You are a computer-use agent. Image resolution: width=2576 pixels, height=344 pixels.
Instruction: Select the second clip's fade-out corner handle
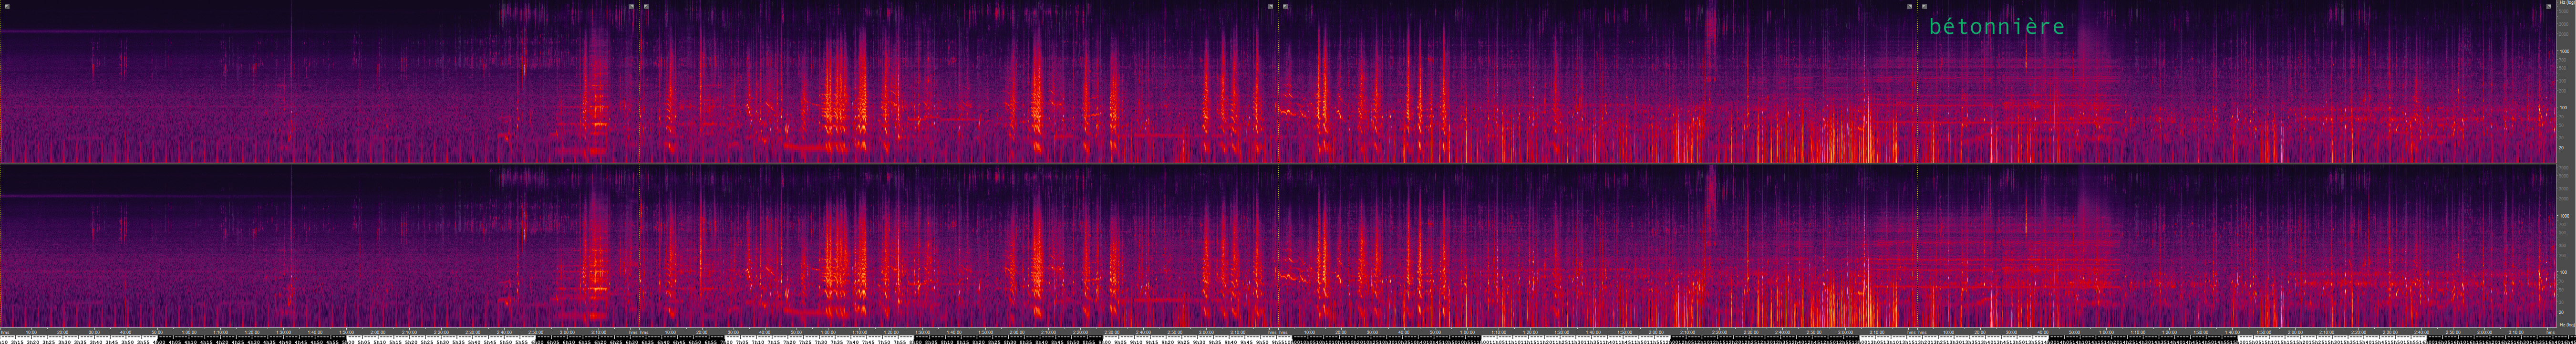(1270, 7)
